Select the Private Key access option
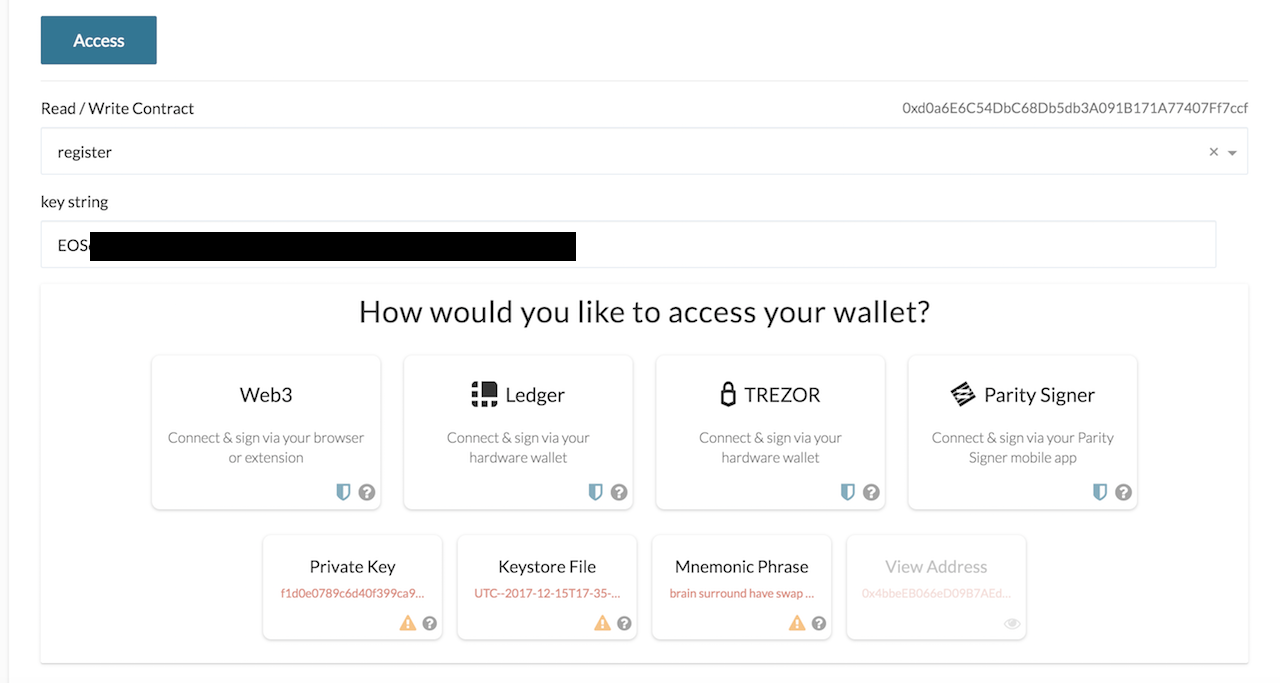Image resolution: width=1280 pixels, height=683 pixels. 352,586
